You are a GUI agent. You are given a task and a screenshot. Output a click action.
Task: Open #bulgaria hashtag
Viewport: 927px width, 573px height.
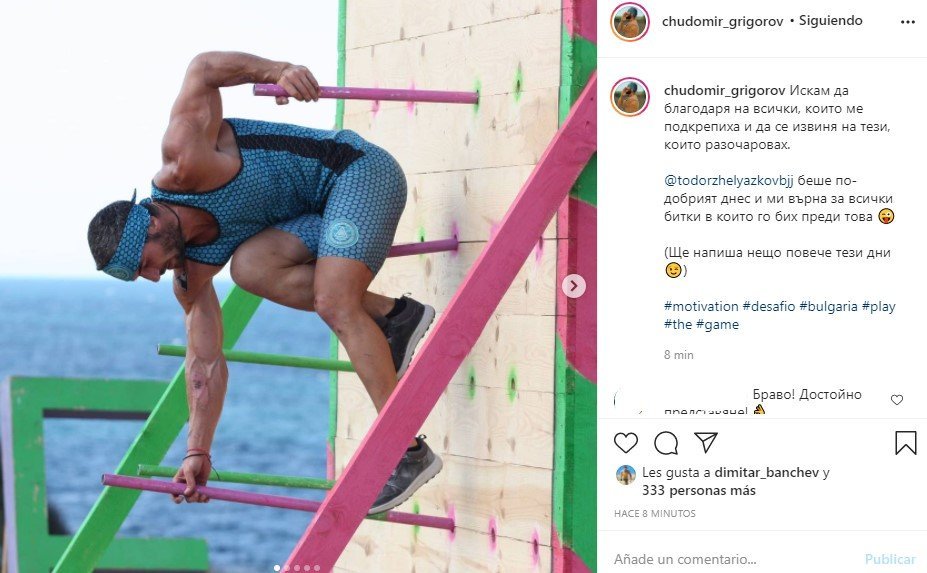[x=828, y=306]
